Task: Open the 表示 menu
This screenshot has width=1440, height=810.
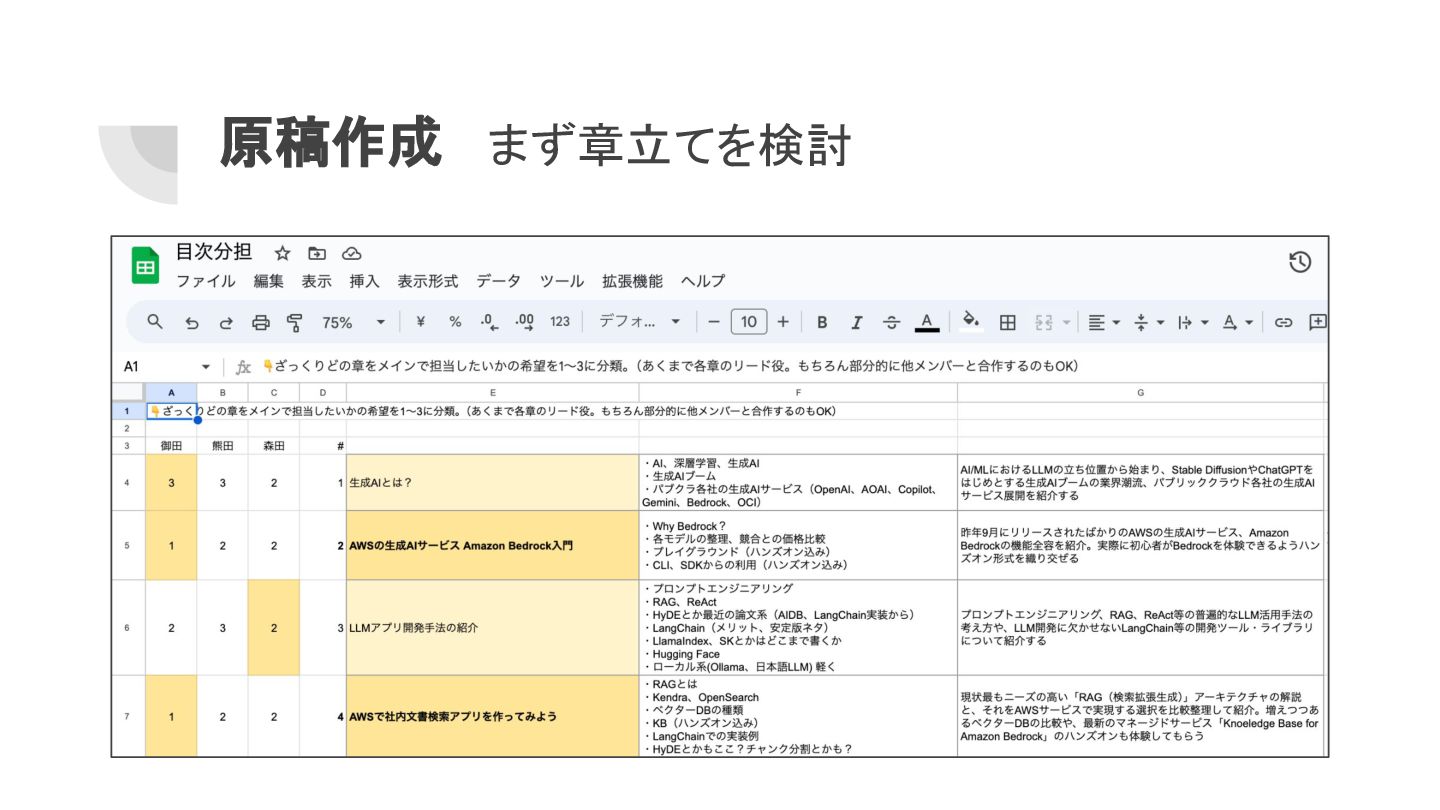Action: [x=316, y=282]
